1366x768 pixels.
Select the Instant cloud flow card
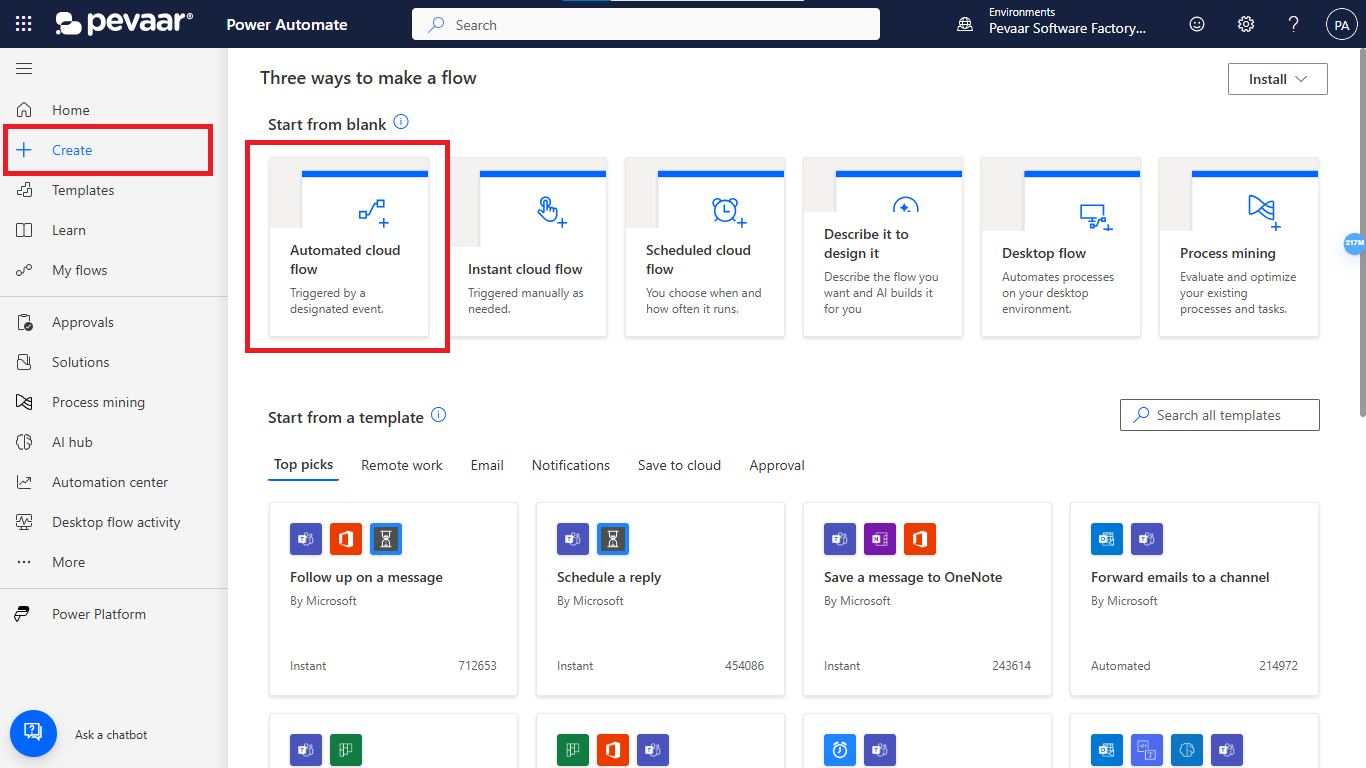tap(527, 248)
